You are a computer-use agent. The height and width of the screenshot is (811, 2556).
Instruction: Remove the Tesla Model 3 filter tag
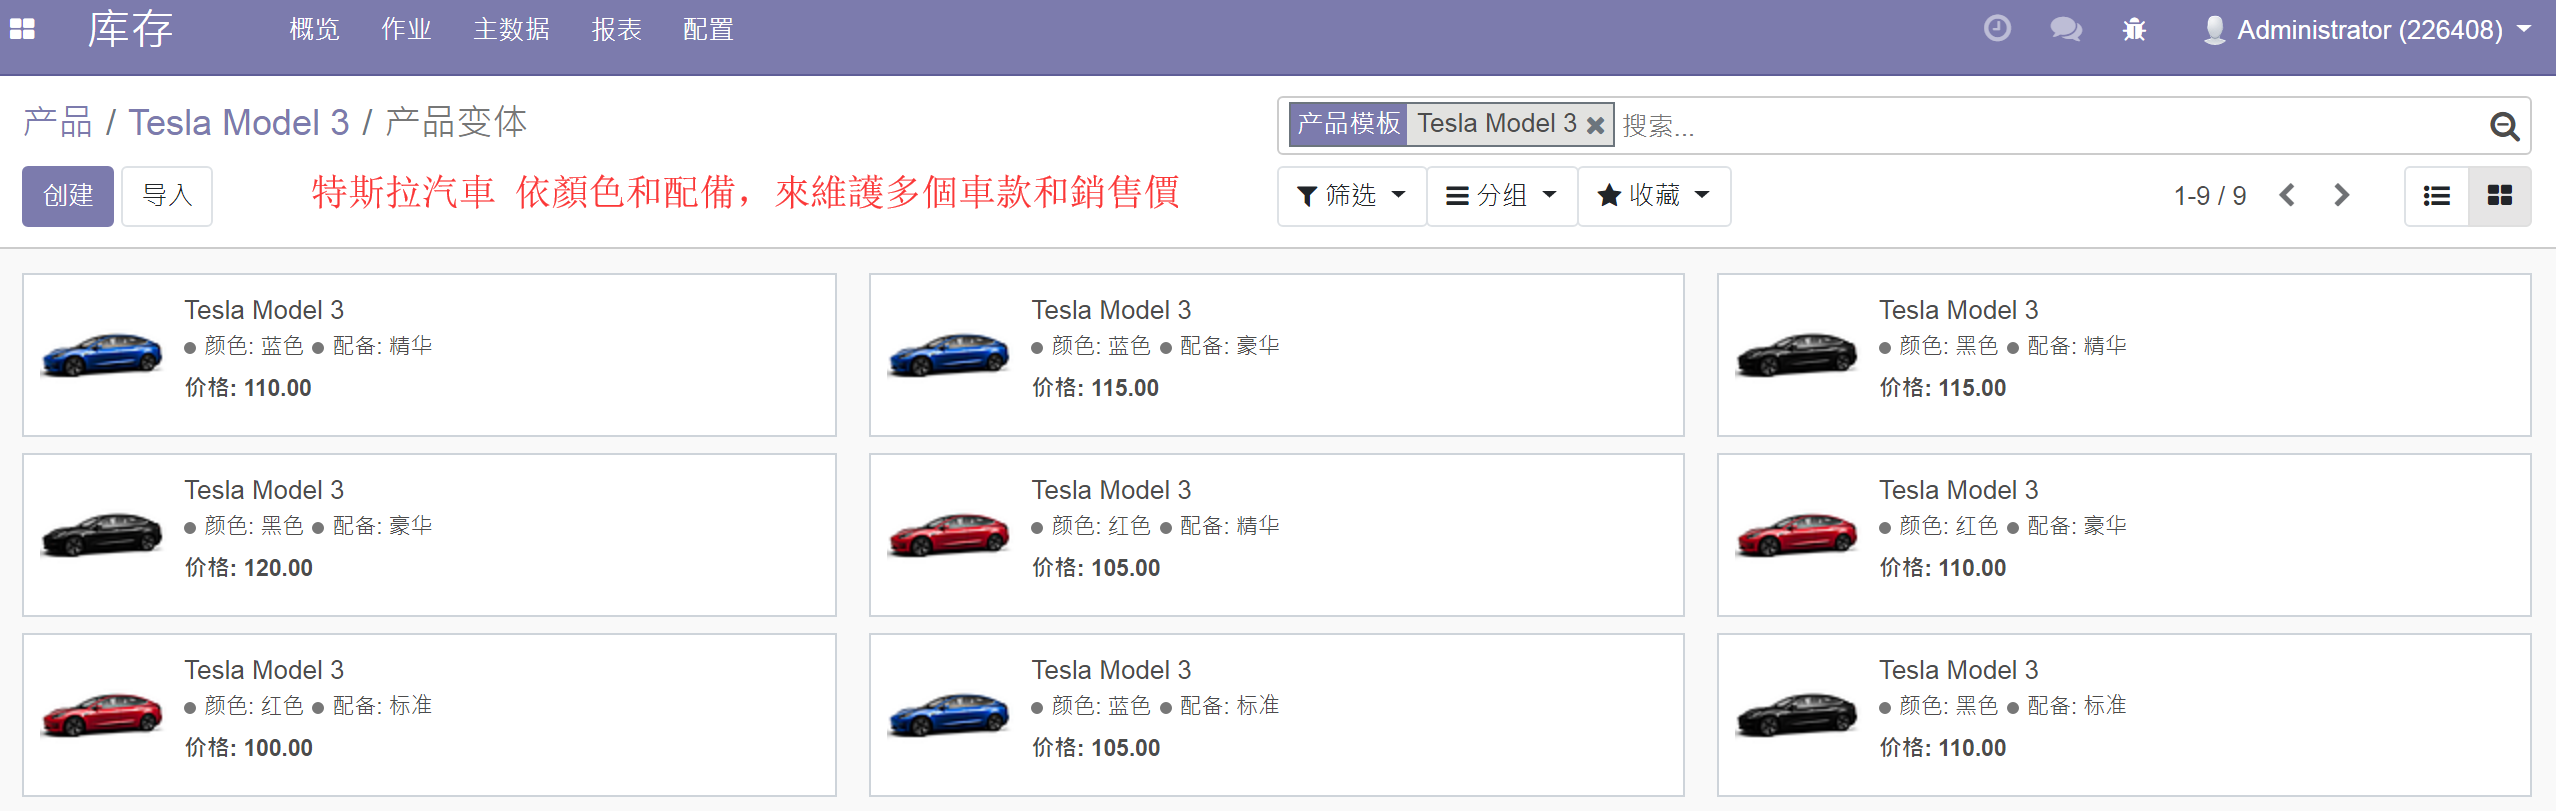(1595, 125)
